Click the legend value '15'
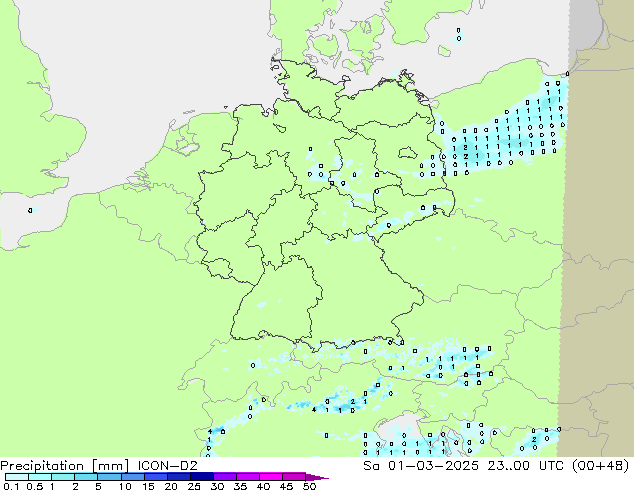This screenshot has height=490, width=634. click(x=148, y=486)
